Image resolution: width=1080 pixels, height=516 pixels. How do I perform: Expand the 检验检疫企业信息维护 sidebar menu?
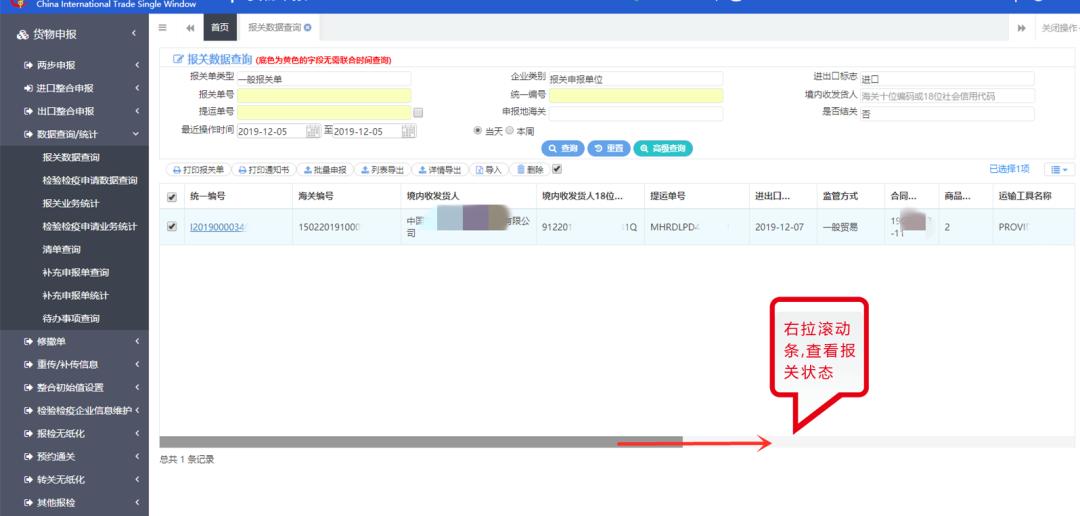click(x=74, y=411)
